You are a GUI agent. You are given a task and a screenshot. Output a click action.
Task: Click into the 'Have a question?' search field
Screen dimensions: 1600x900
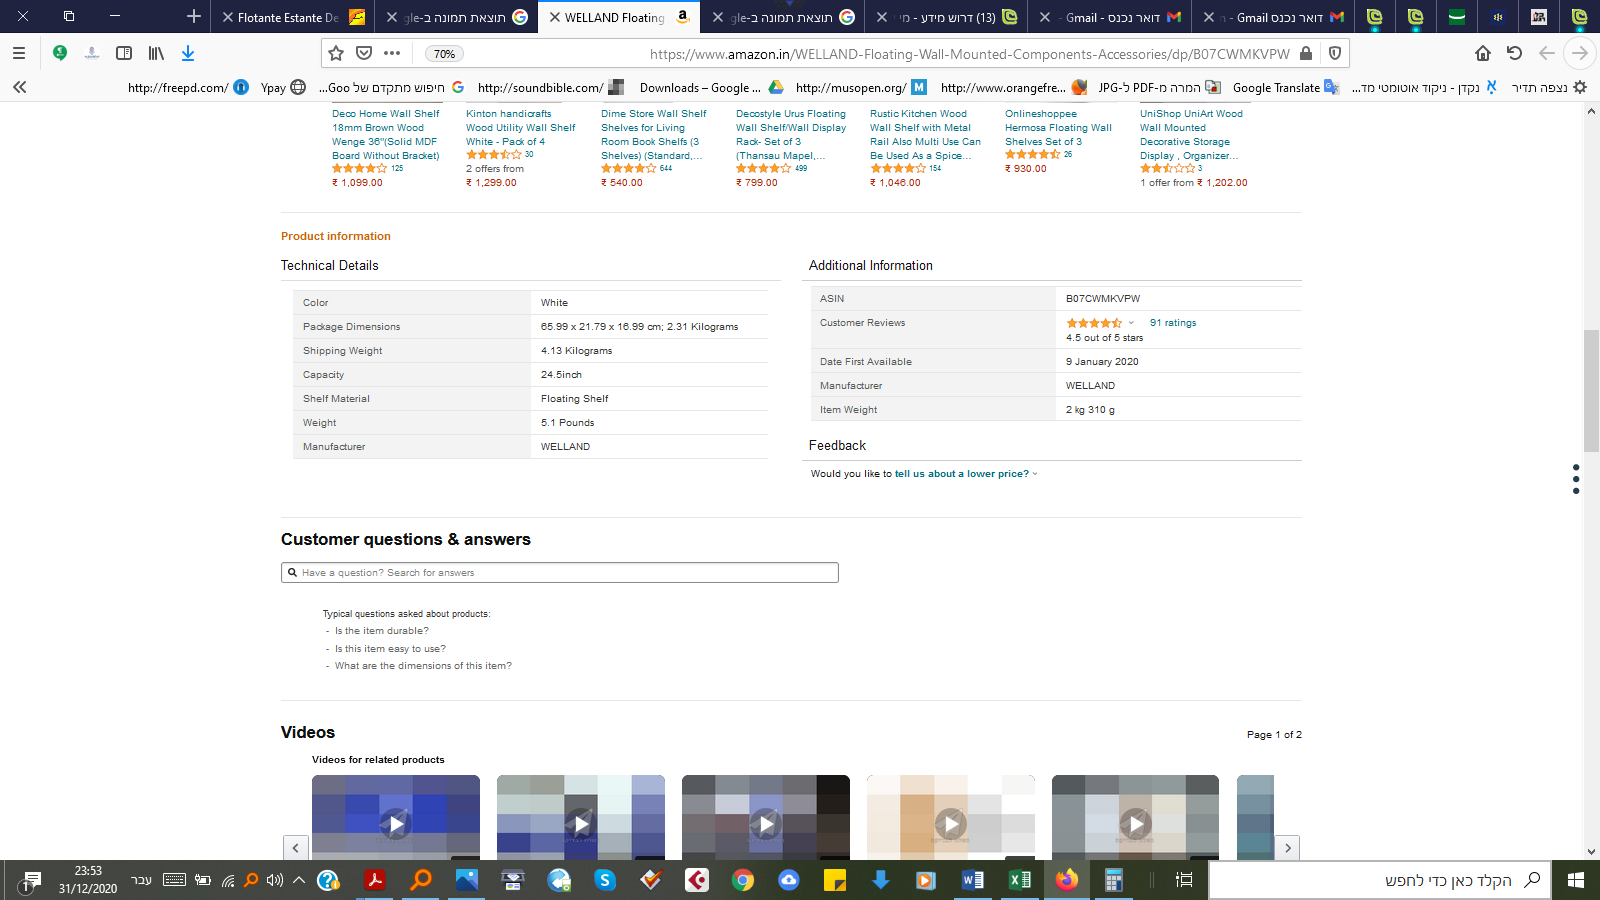click(x=560, y=573)
